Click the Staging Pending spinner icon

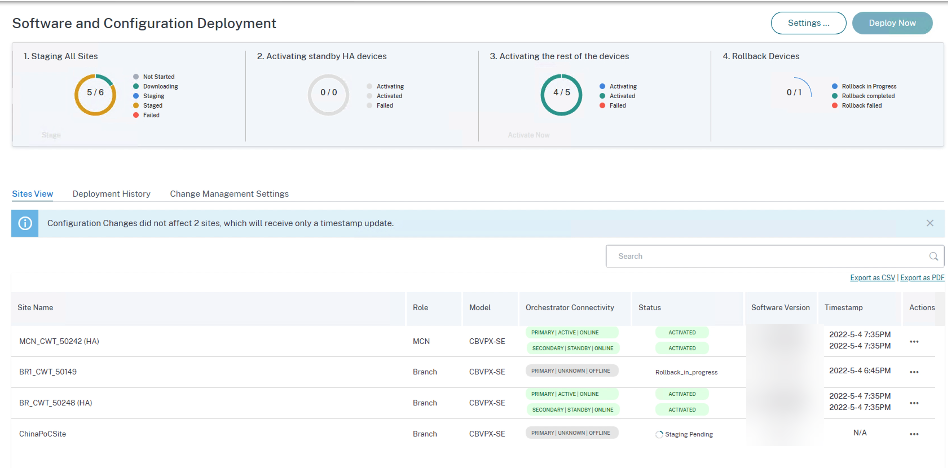click(659, 434)
